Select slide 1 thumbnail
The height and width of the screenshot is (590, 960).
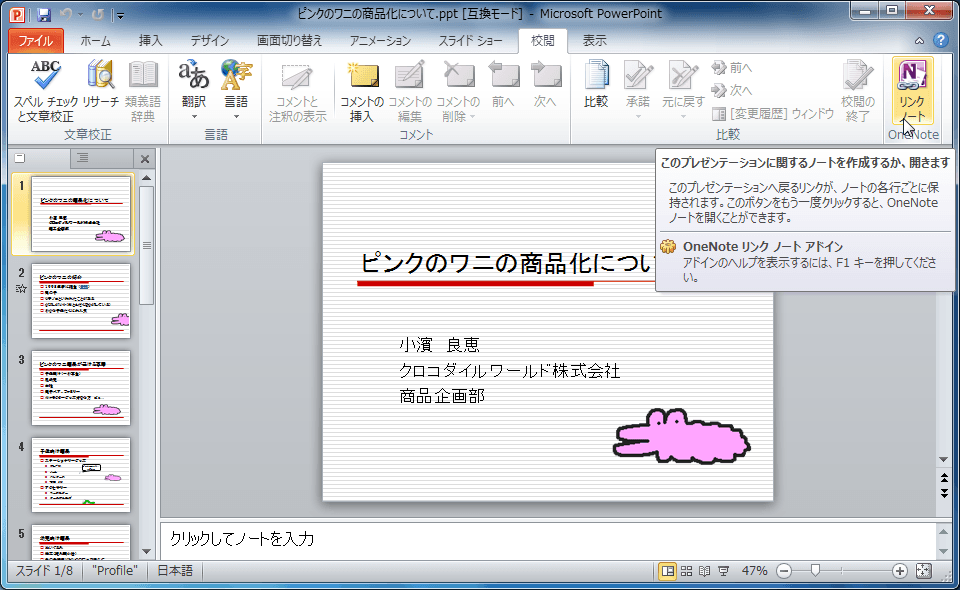coord(81,214)
